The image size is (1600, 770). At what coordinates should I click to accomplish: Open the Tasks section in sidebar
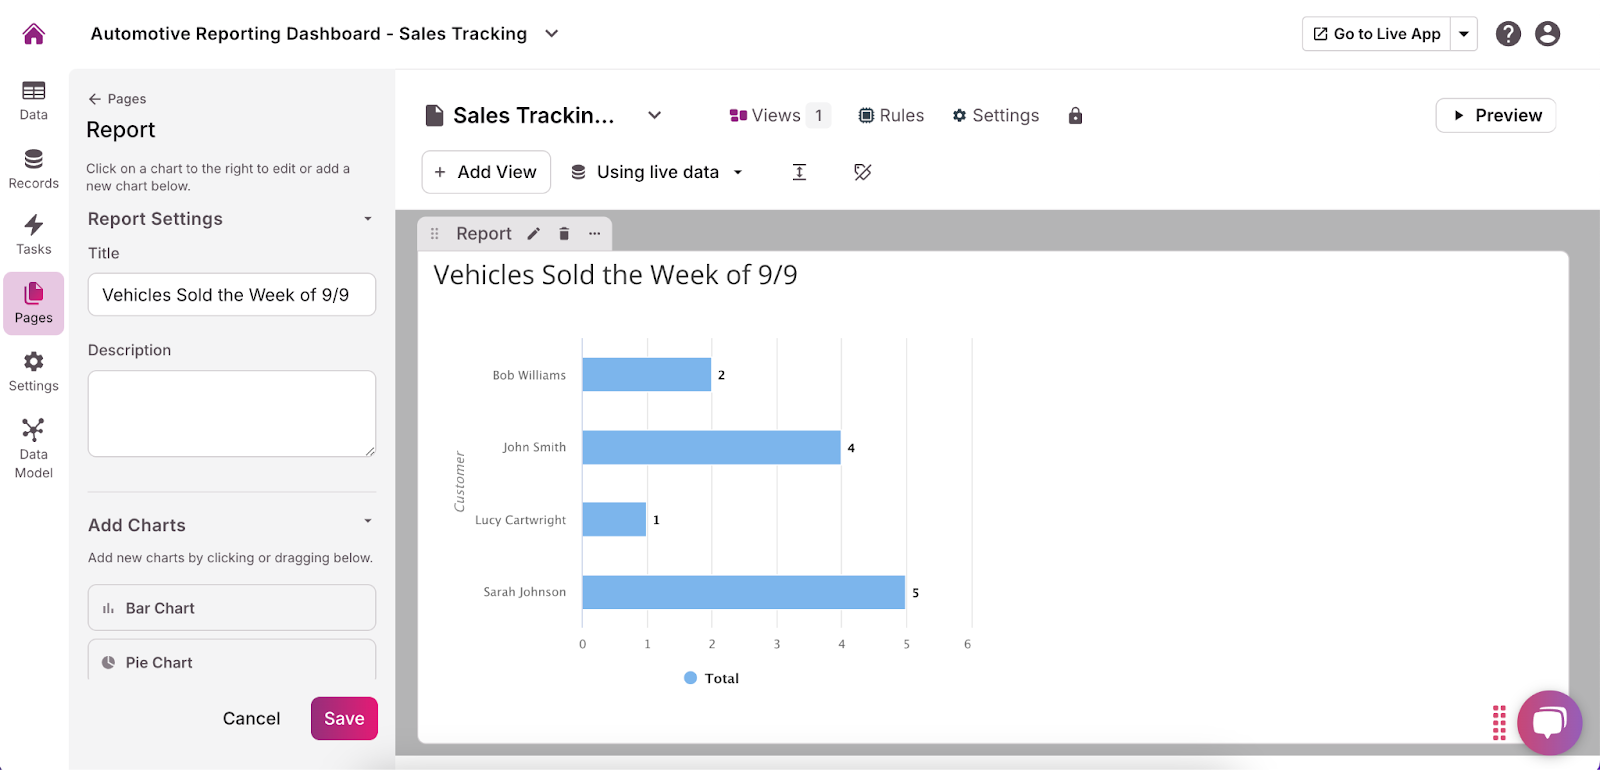coord(34,235)
